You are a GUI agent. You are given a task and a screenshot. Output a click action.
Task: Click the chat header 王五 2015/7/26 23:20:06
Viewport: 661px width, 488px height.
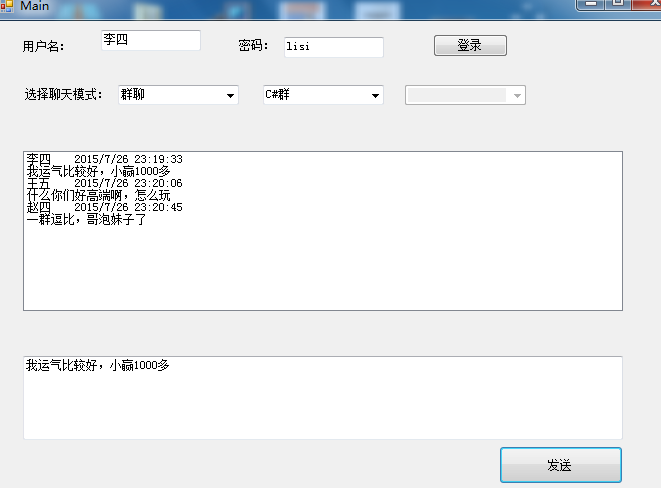pos(105,183)
